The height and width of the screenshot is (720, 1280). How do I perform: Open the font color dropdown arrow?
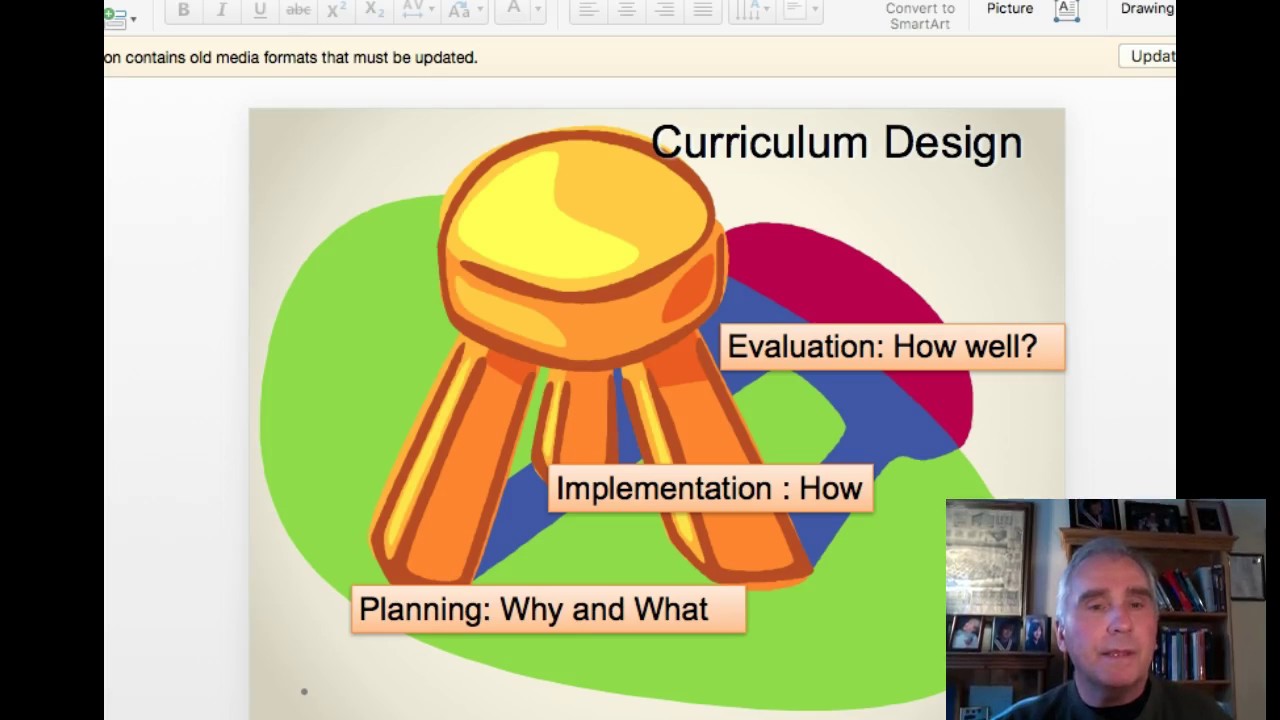click(538, 10)
